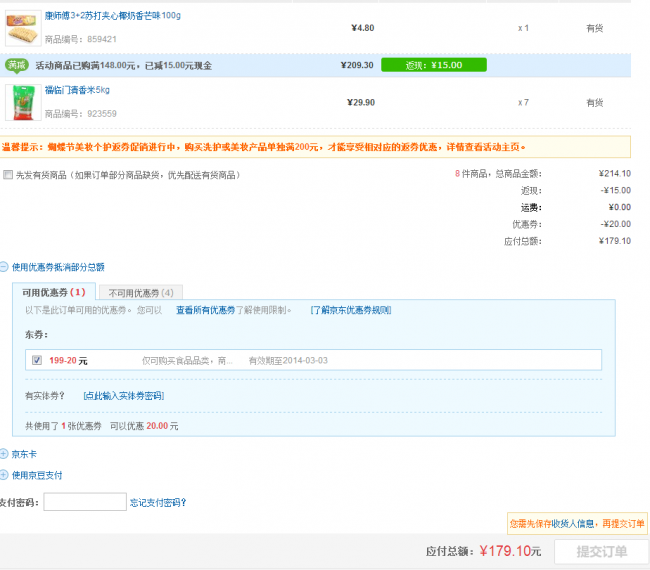Open the 福临门香香米5kg product link
The image size is (650, 570).
pyautogui.click(x=77, y=90)
